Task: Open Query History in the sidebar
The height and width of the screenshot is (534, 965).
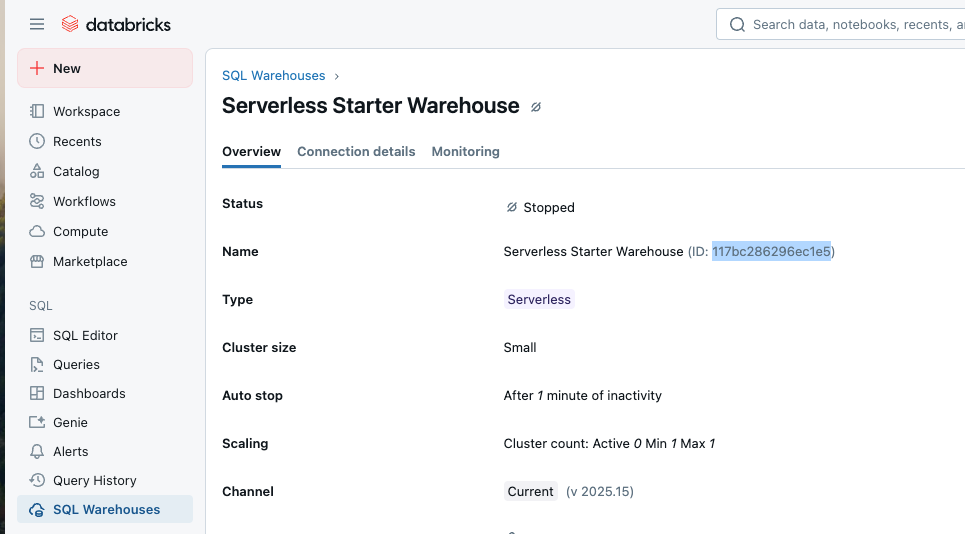Action: [x=105, y=480]
